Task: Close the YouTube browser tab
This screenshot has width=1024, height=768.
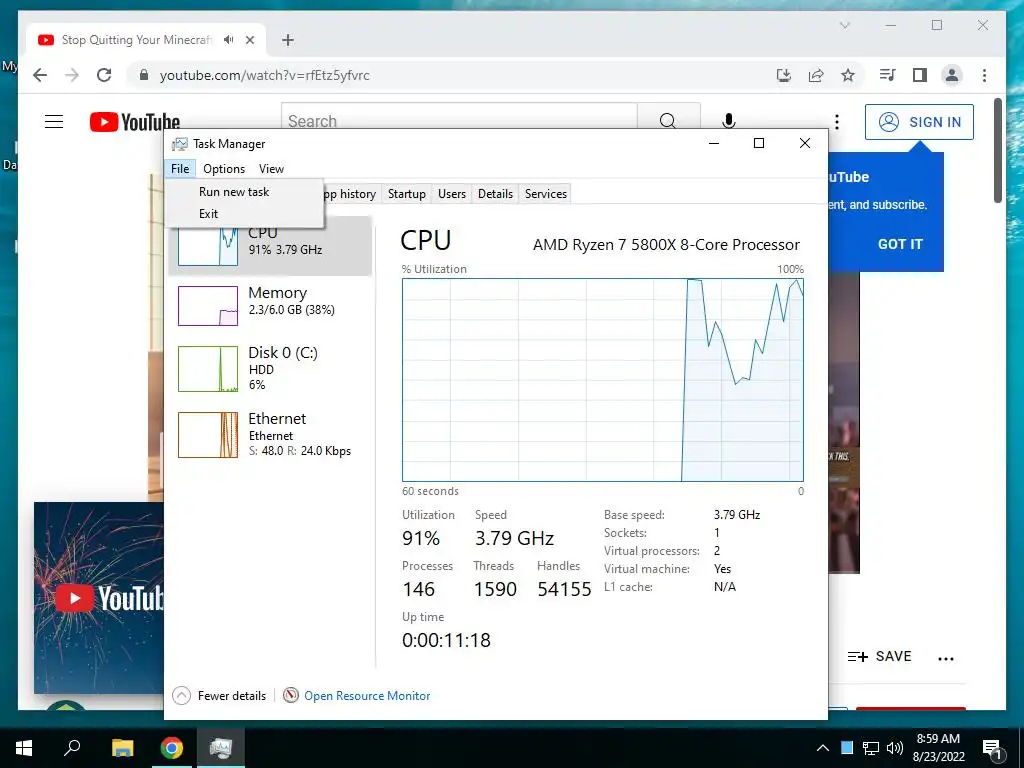Action: pyautogui.click(x=249, y=40)
